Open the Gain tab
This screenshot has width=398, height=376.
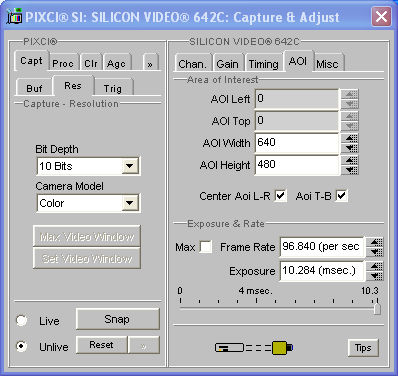(x=227, y=63)
